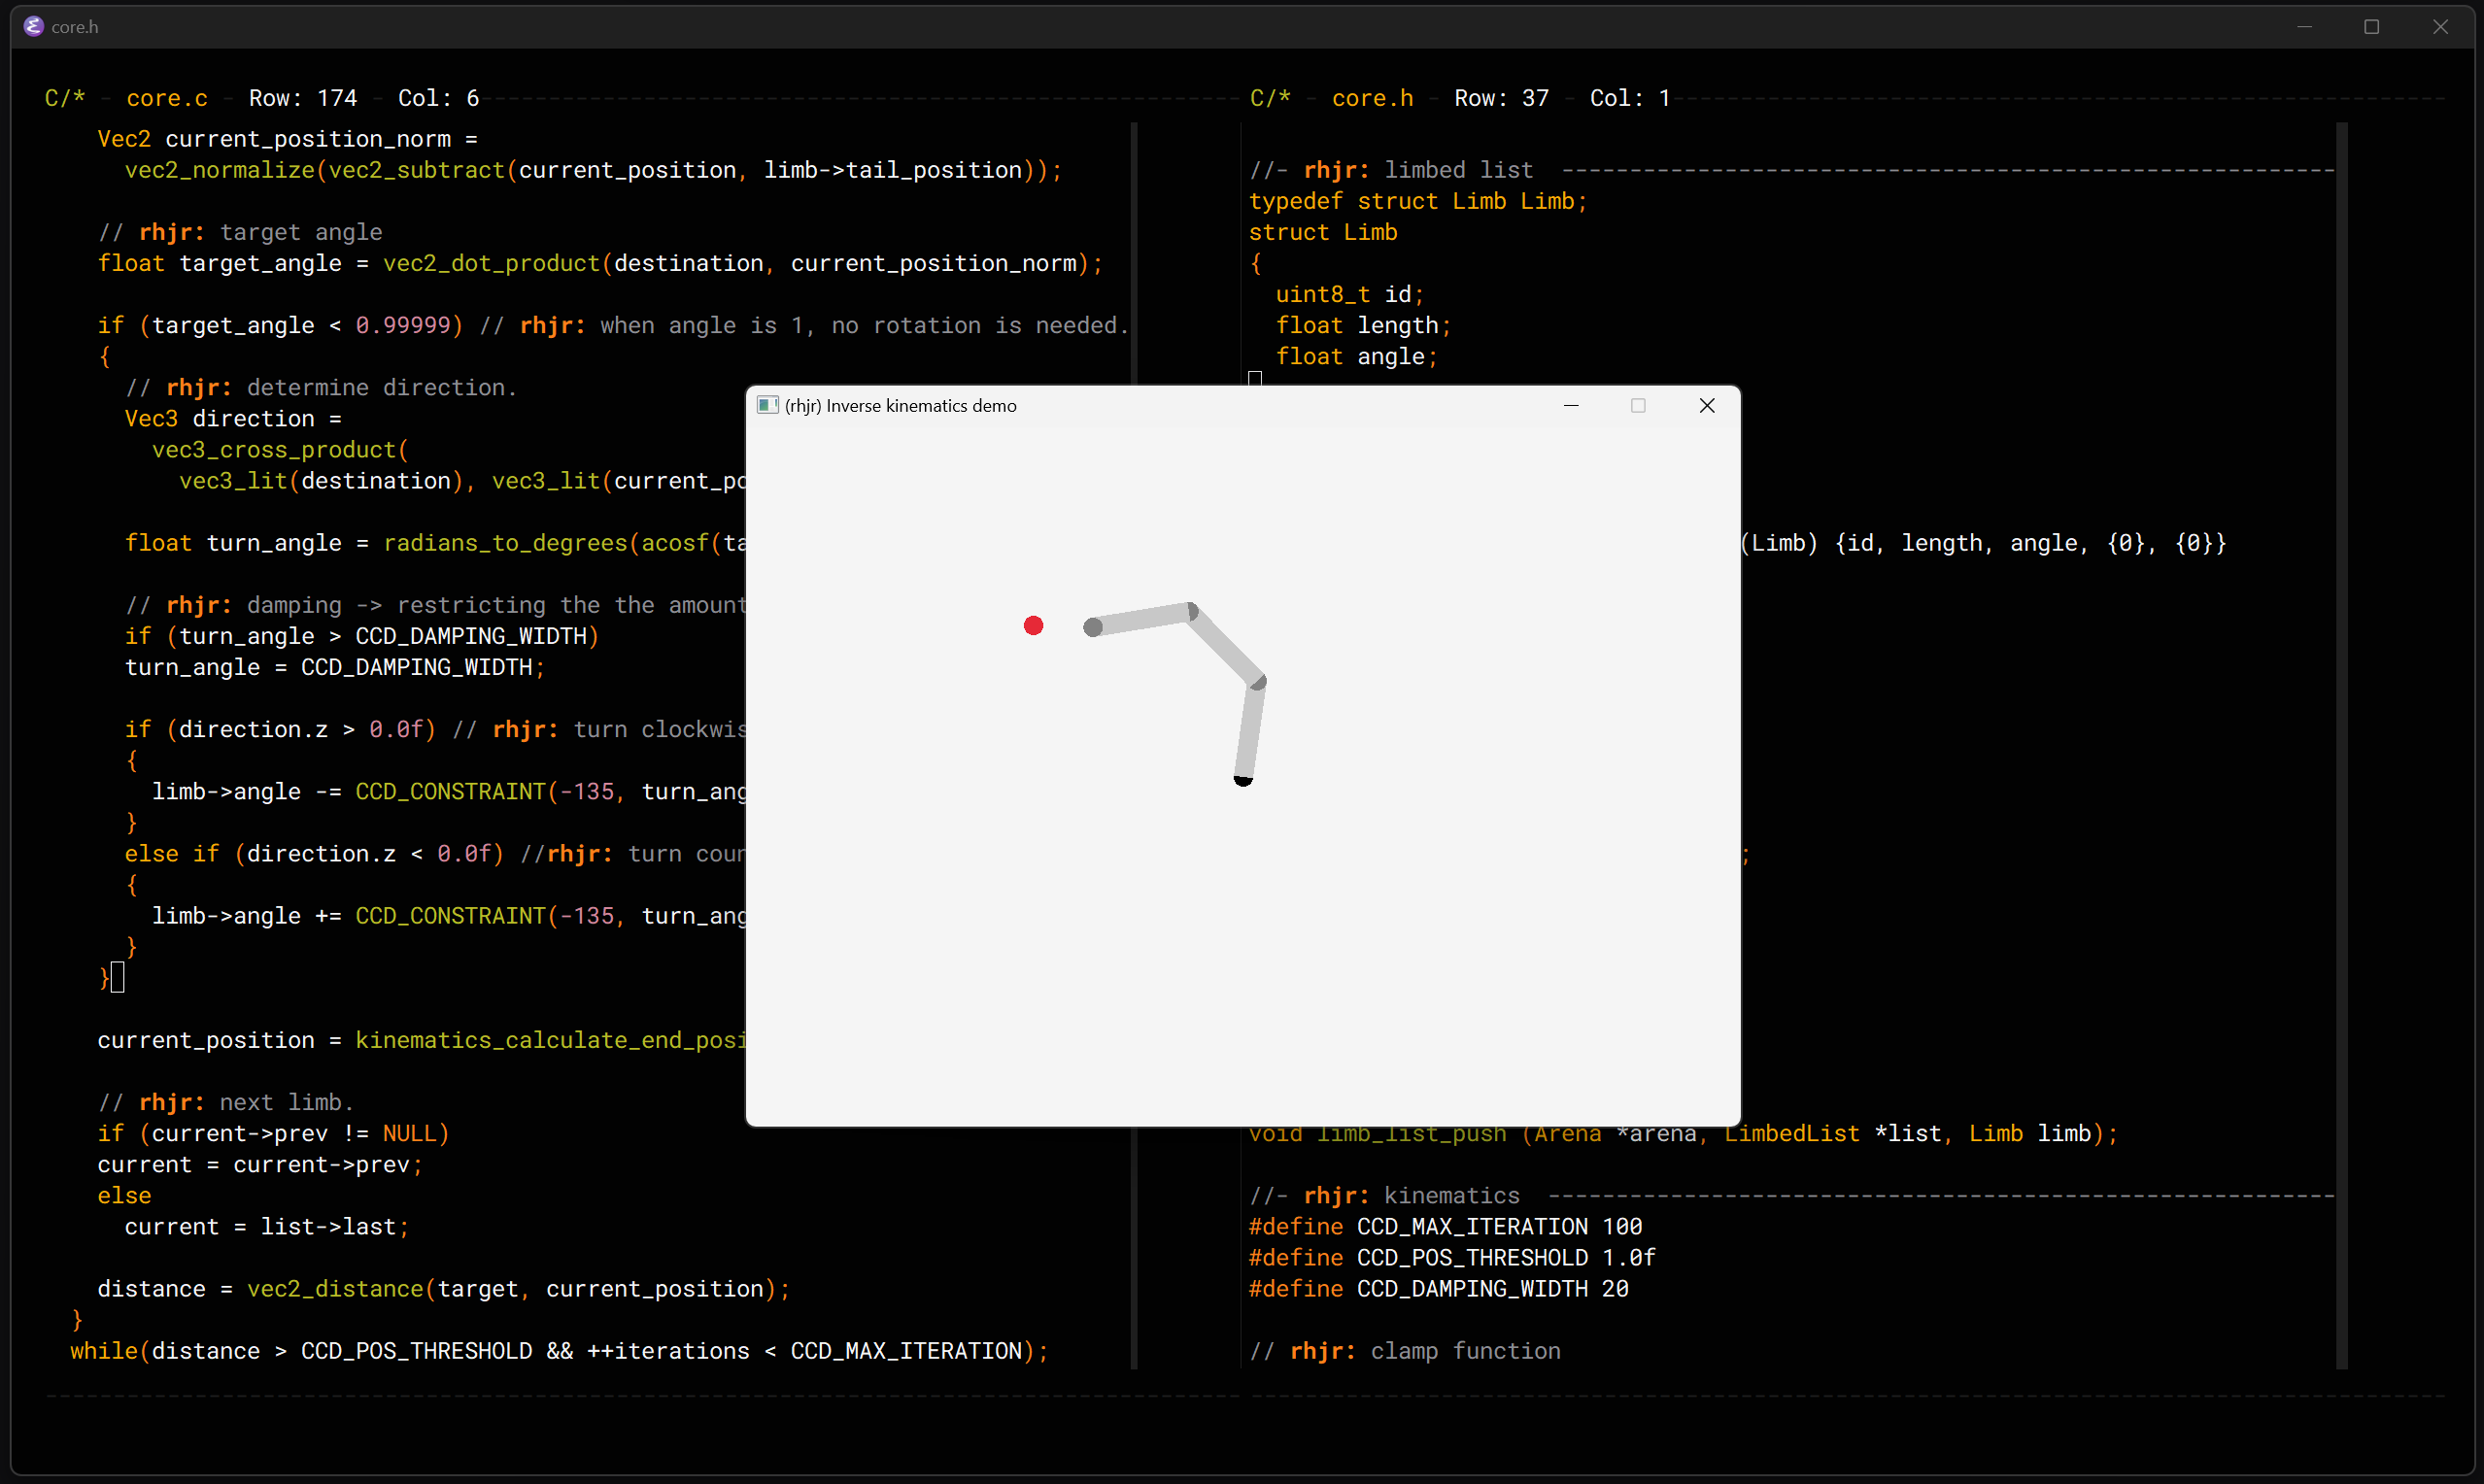Viewport: 2484px width, 1484px height.
Task: Maximize the main core.h editor window
Action: (x=2371, y=27)
